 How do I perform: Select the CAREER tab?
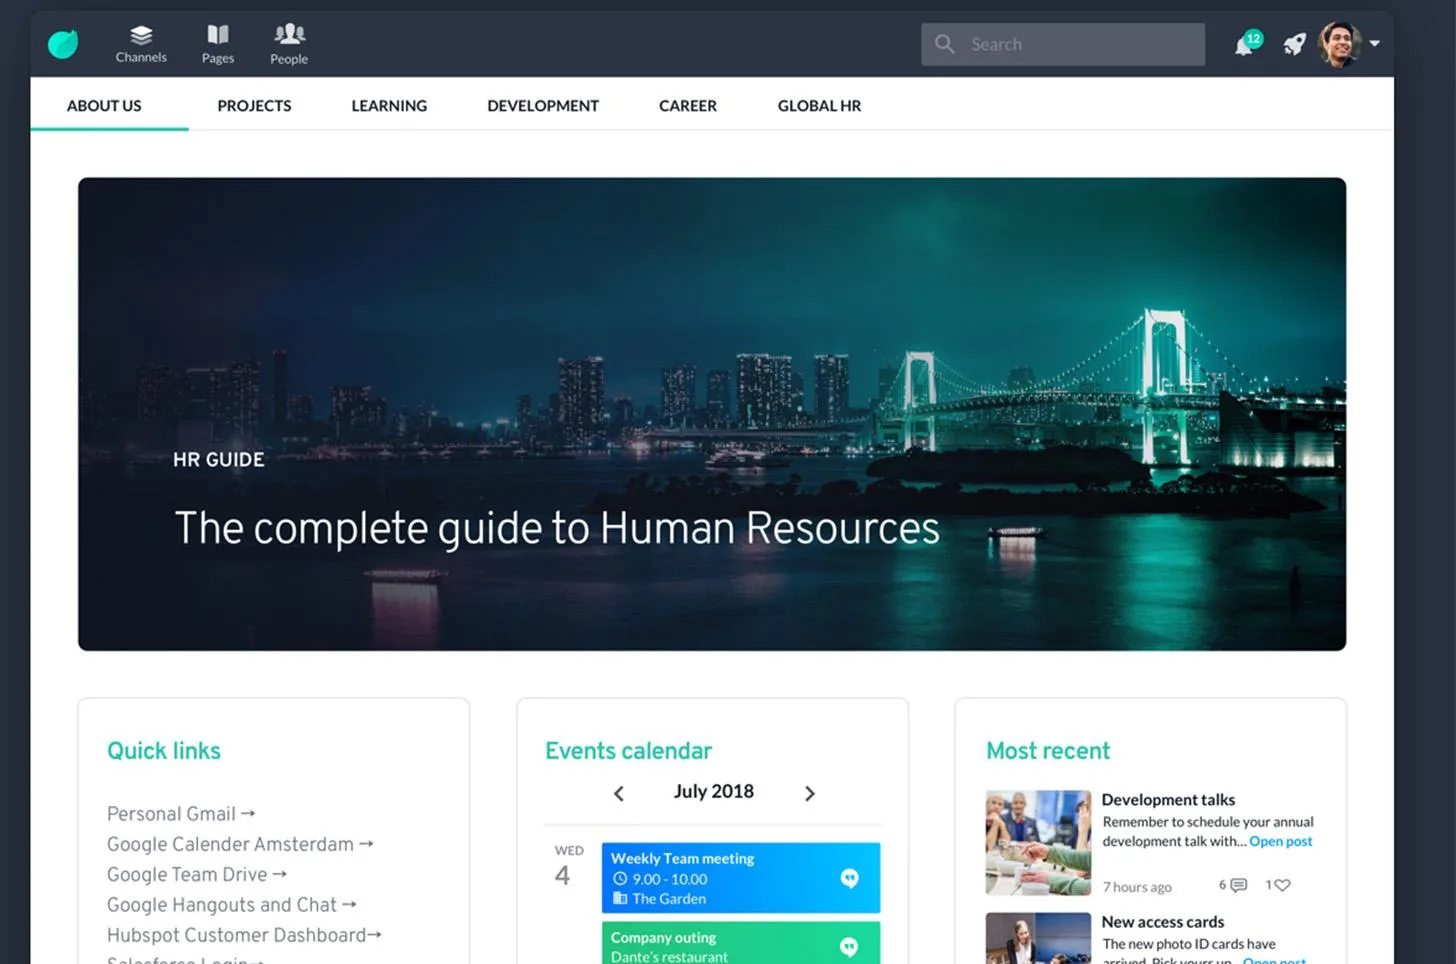pyautogui.click(x=688, y=105)
